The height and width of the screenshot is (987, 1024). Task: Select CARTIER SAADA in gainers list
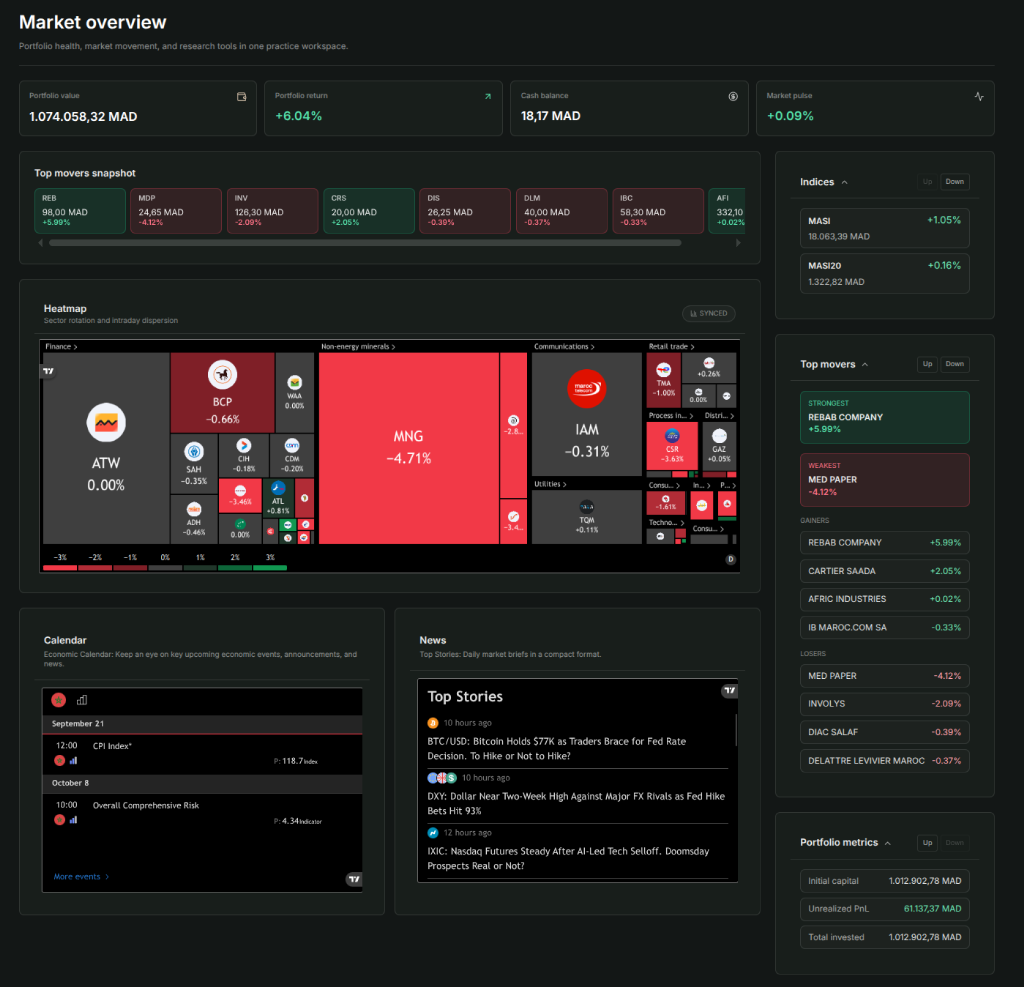[884, 571]
